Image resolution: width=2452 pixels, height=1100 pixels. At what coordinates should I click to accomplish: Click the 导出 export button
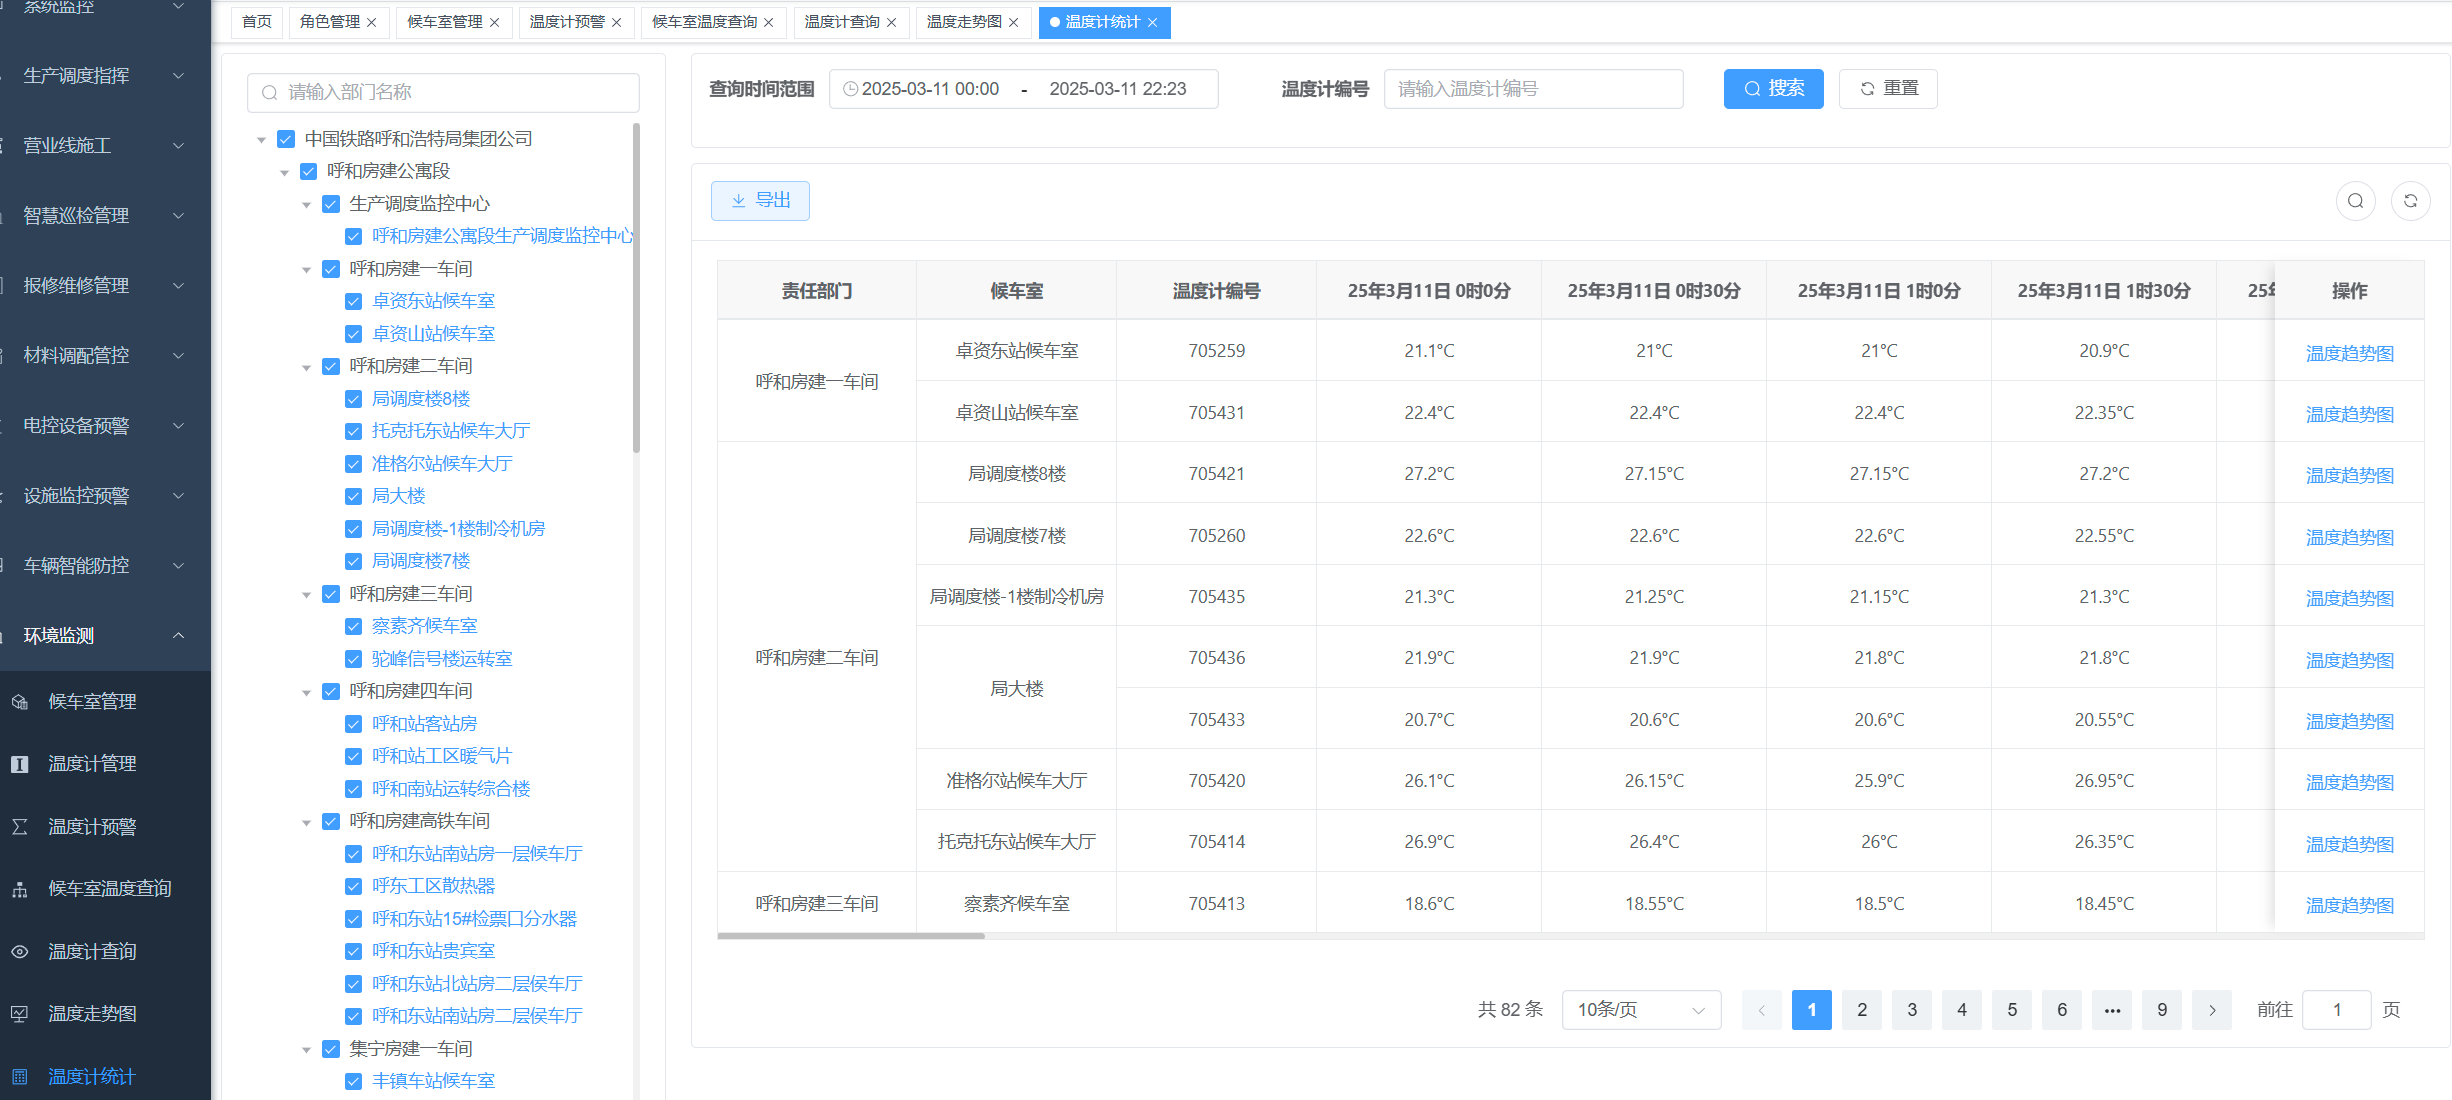760,201
